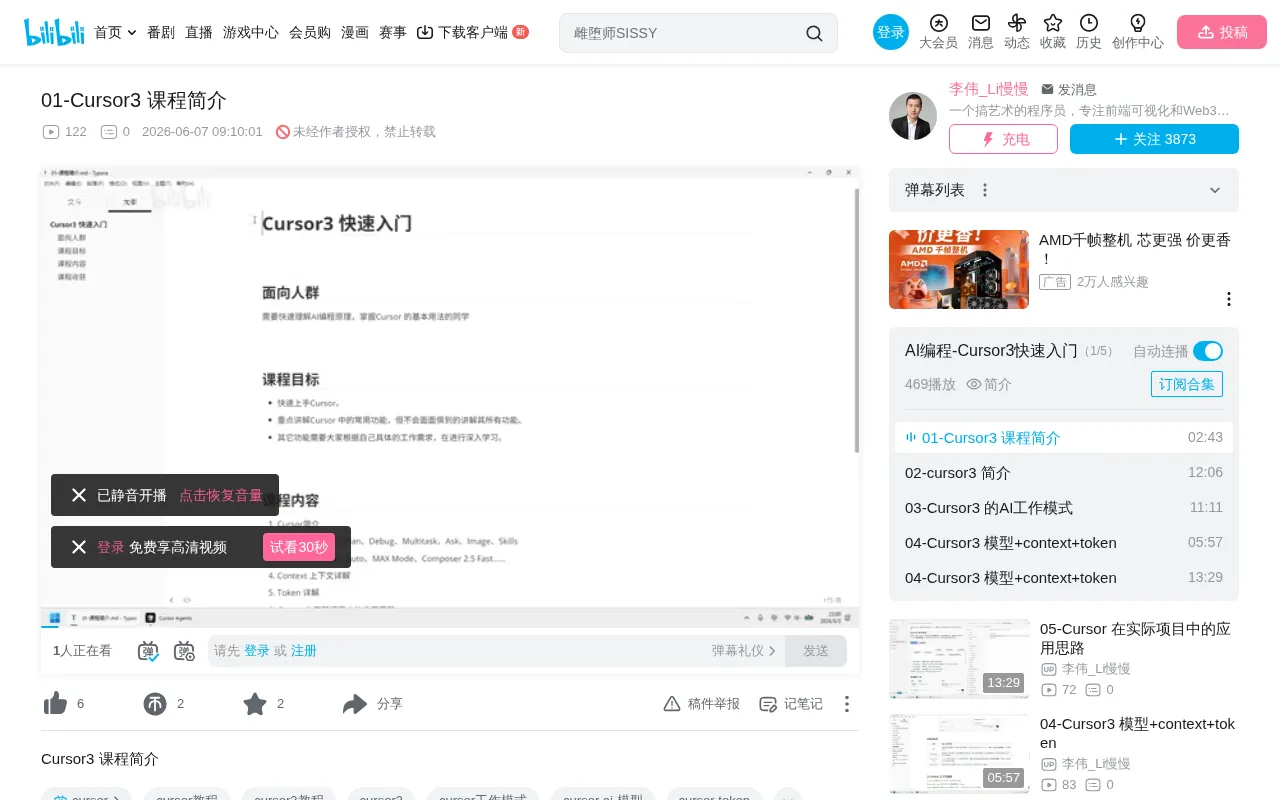Open 05-Cursor 在实际项目中的应用思路 thumbnail
The width and height of the screenshot is (1280, 800).
click(959, 659)
